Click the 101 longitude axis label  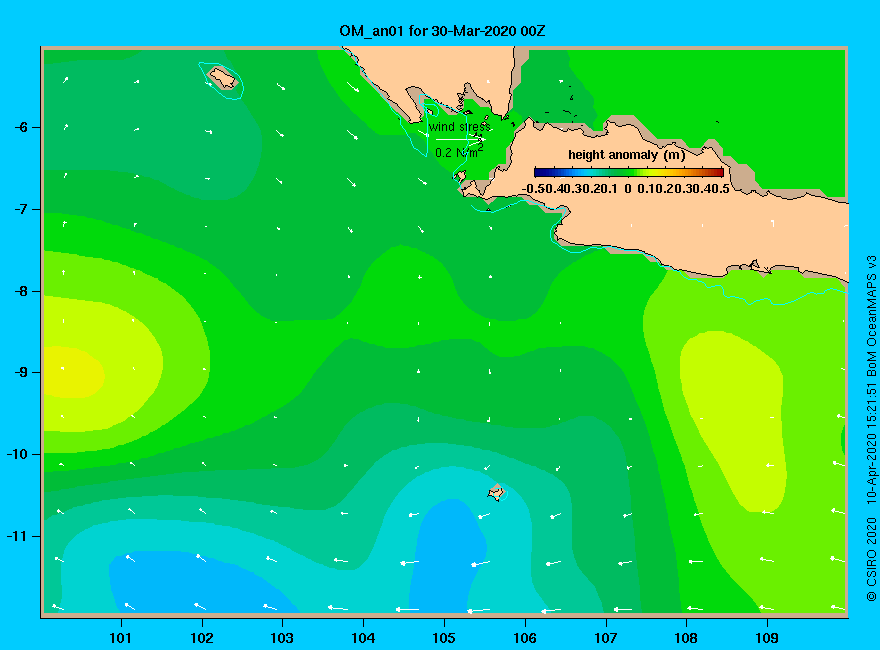coord(120,638)
